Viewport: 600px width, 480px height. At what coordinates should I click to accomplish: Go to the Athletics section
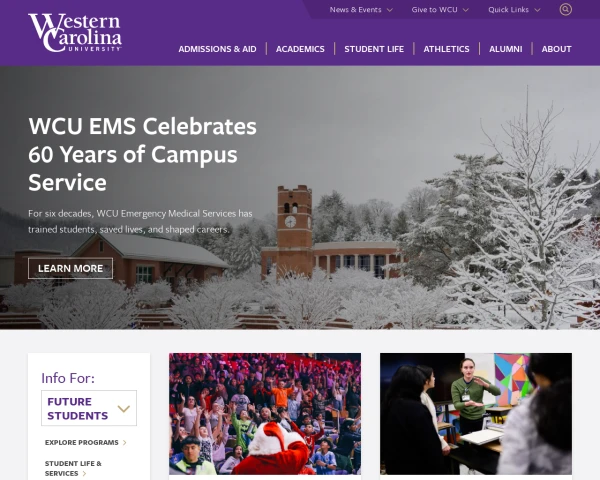tap(446, 49)
